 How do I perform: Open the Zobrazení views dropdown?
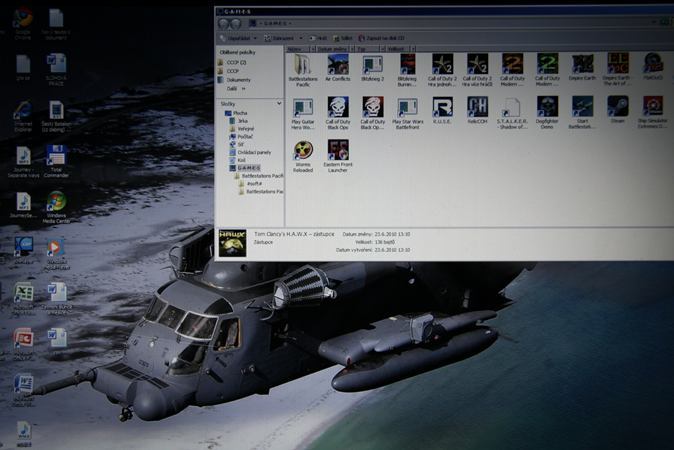tap(283, 38)
